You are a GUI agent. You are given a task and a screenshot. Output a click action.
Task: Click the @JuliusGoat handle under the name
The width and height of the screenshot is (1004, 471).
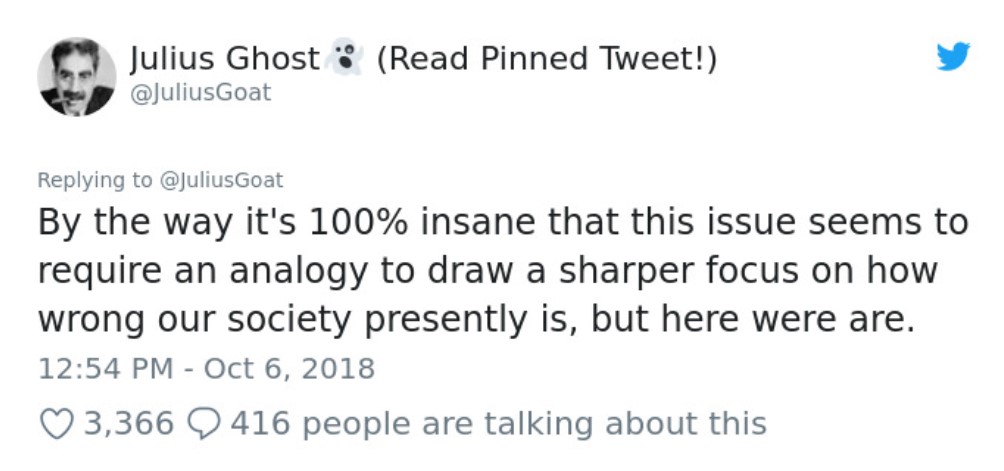[200, 93]
